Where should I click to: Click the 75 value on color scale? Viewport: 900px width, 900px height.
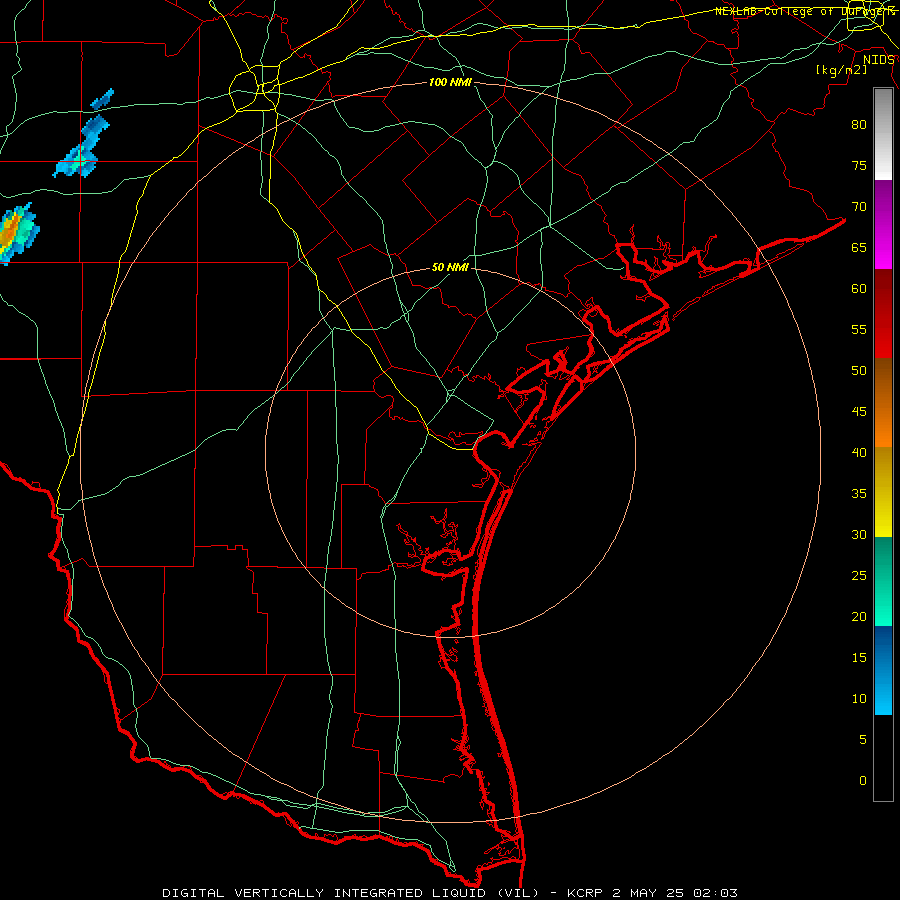pos(859,165)
